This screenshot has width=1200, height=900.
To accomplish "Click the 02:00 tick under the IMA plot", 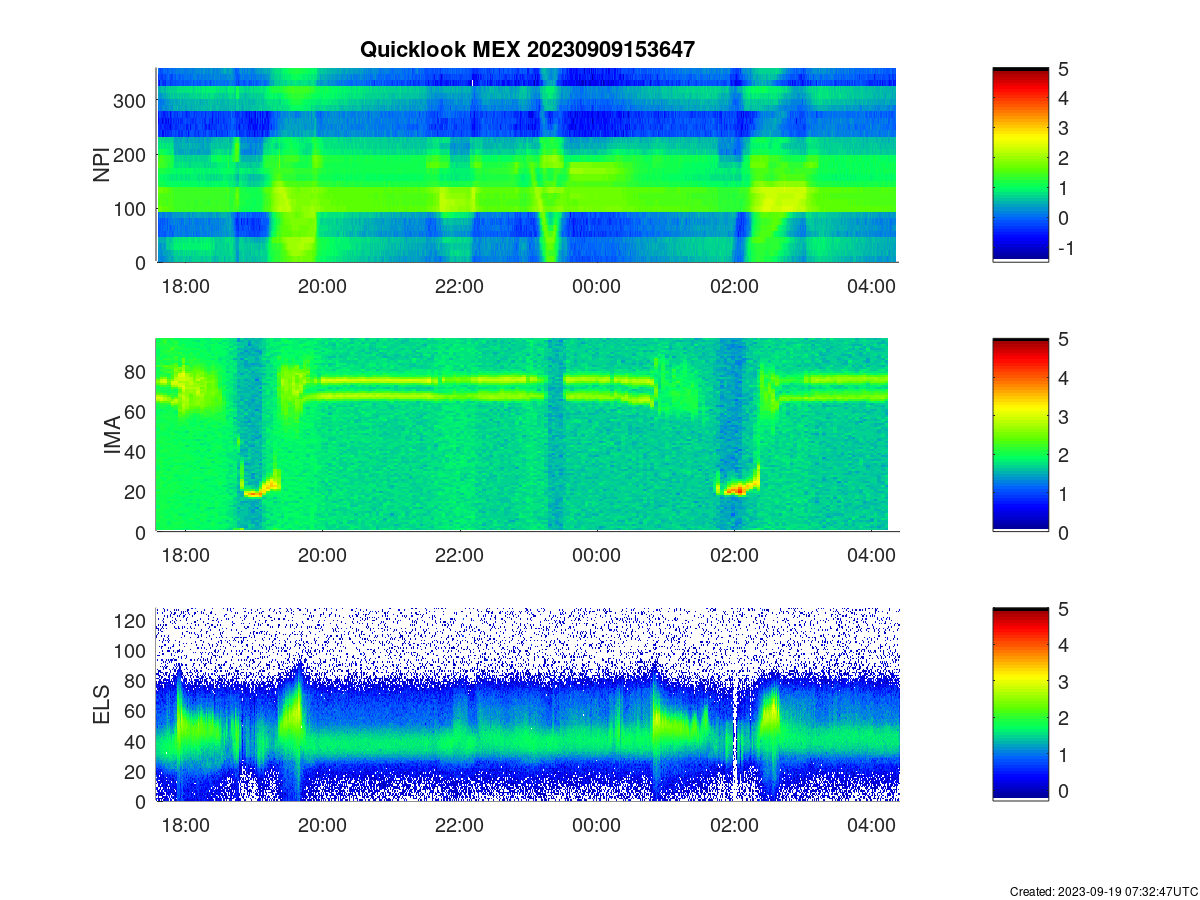I will [x=734, y=556].
